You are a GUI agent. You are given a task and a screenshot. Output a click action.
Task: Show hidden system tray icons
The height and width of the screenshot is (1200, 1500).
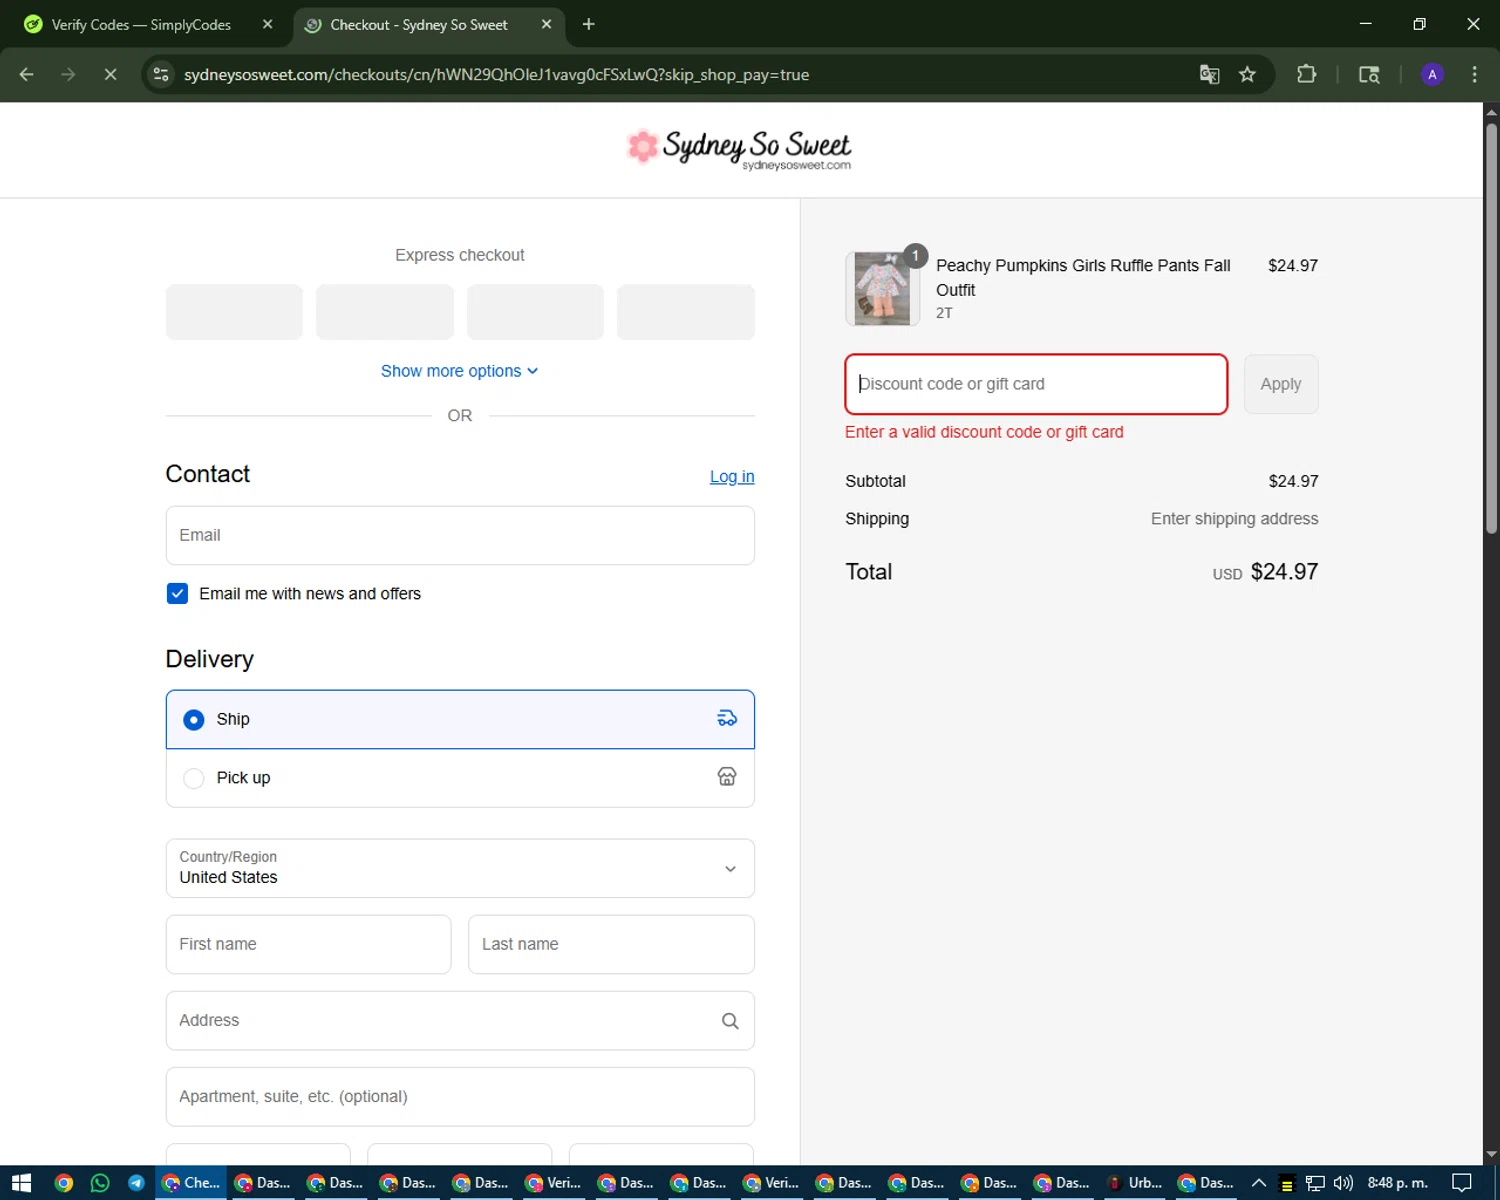click(x=1259, y=1183)
